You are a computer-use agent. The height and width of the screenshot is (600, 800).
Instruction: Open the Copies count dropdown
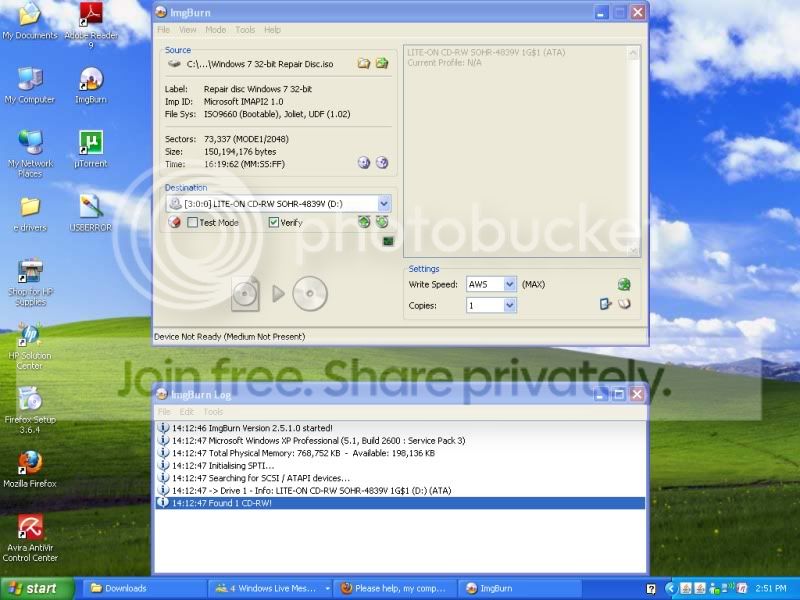[x=510, y=305]
